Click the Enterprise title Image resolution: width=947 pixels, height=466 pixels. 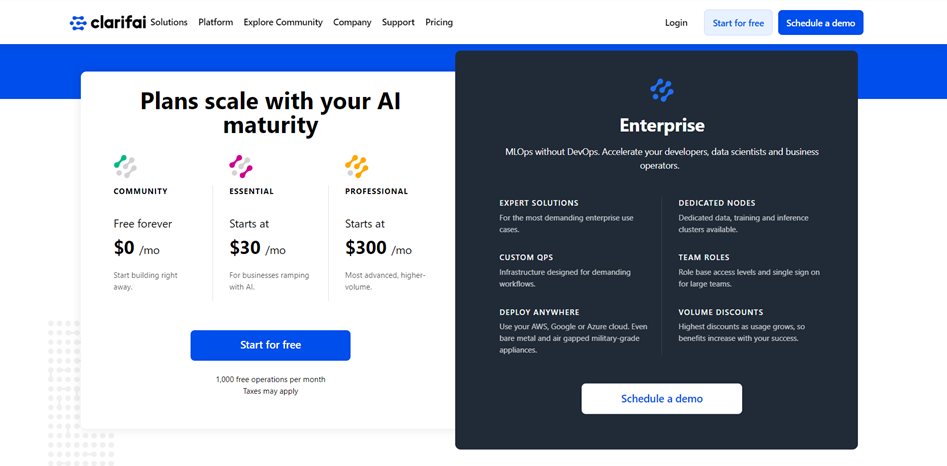(662, 126)
